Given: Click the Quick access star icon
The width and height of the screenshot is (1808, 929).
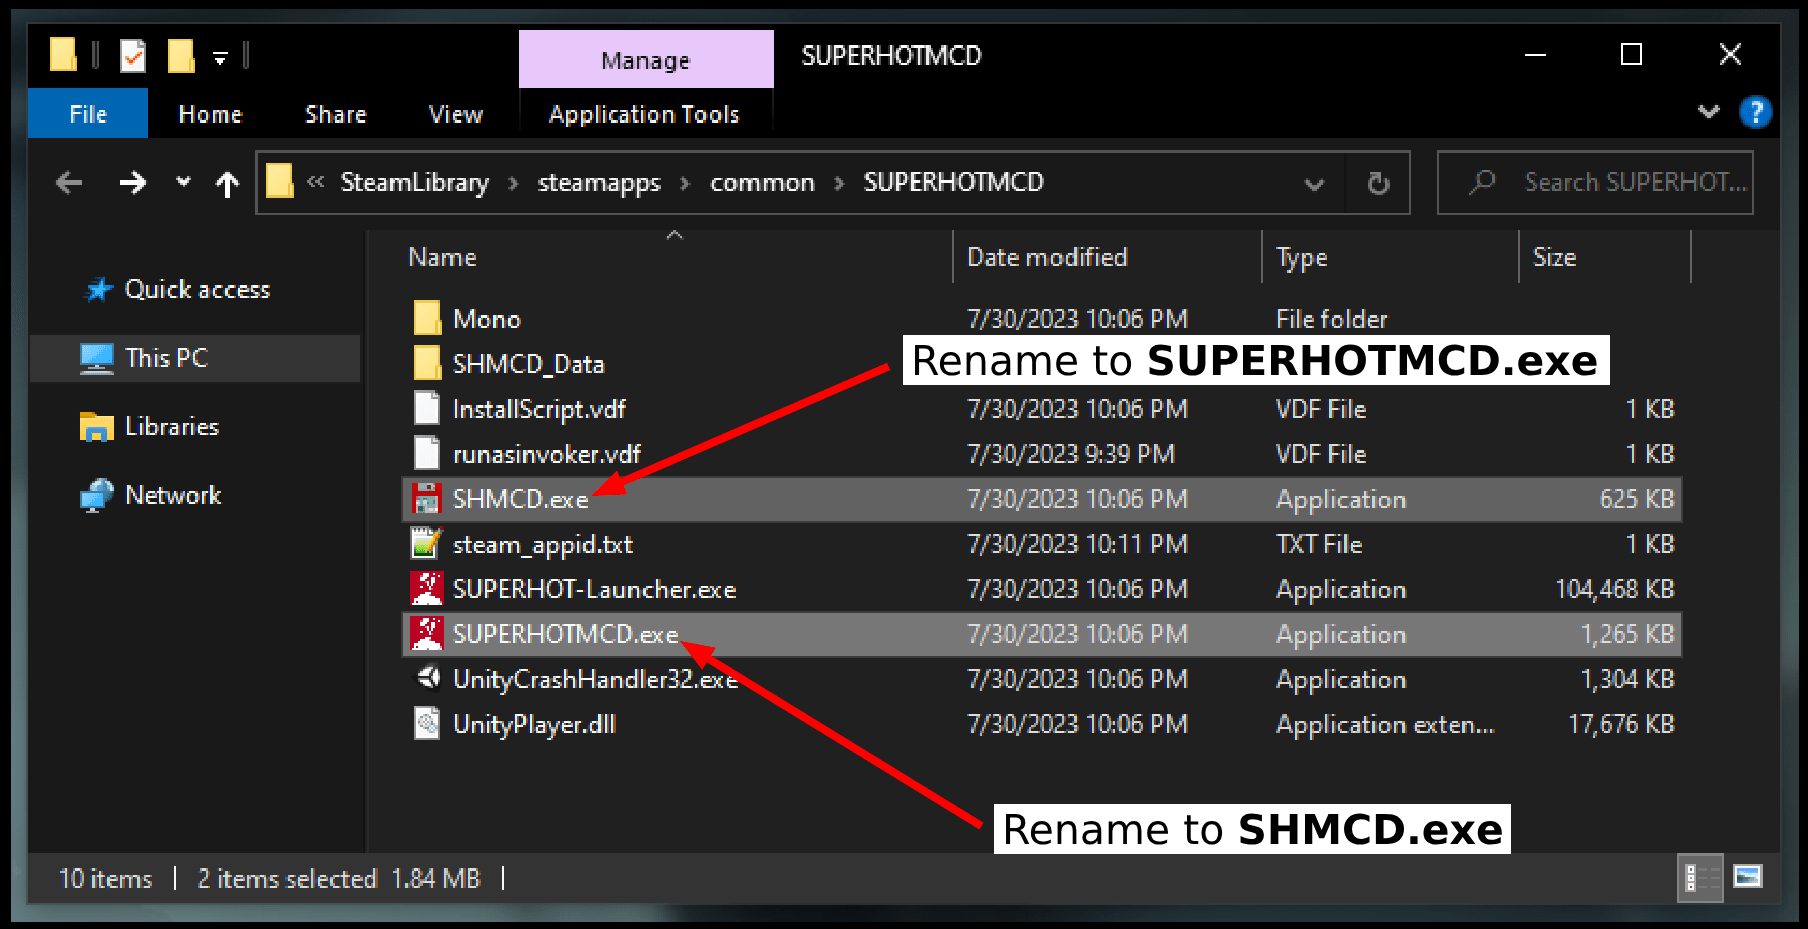Looking at the screenshot, I should click(99, 290).
